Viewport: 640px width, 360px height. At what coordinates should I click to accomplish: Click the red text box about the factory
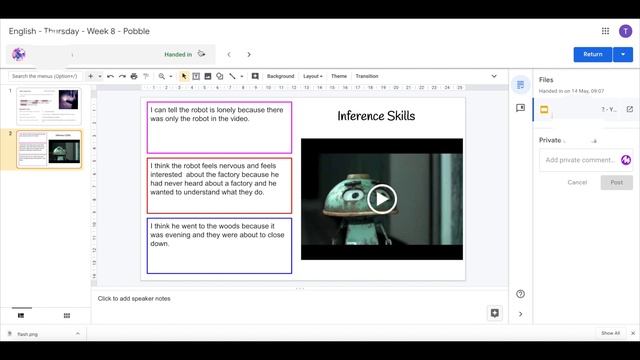pyautogui.click(x=219, y=186)
